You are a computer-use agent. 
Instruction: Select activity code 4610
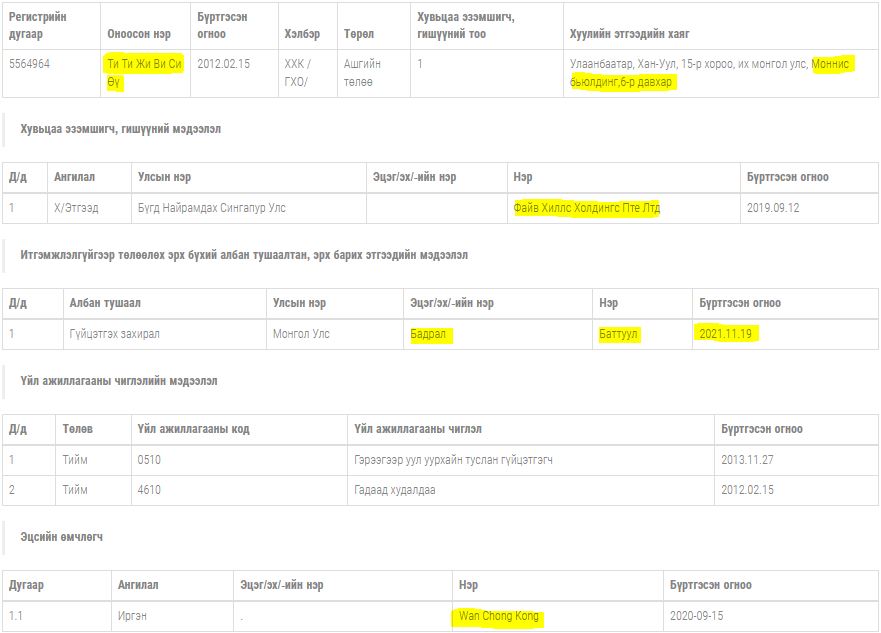pos(149,490)
